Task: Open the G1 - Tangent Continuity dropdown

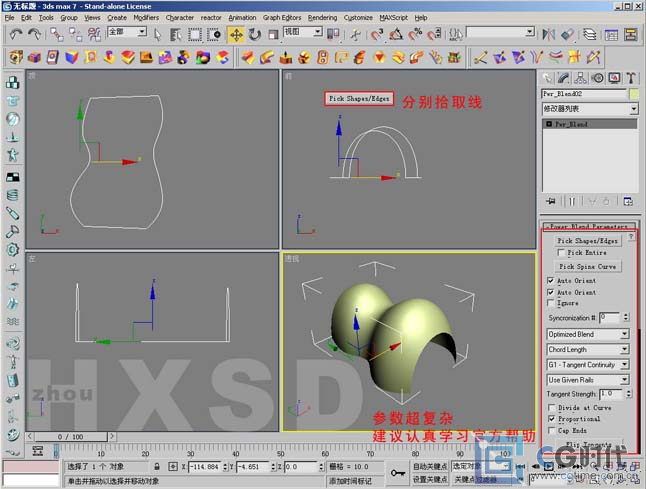Action: point(588,365)
